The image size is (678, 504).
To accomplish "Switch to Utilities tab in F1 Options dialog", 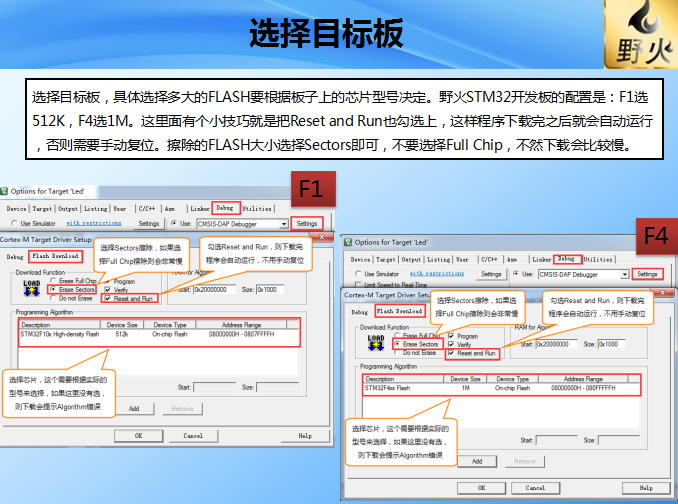I will pos(257,208).
